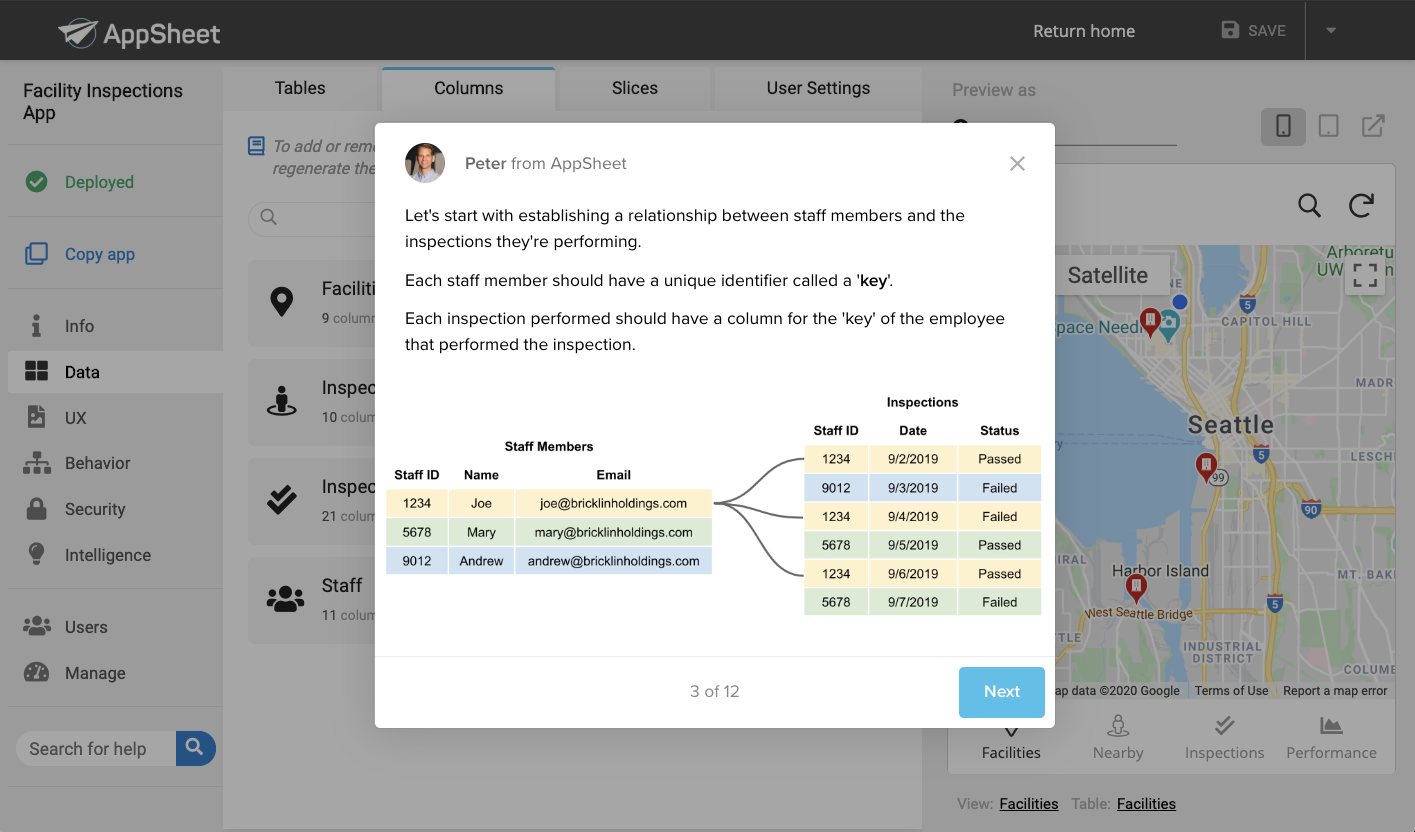The image size is (1415, 832).
Task: Select the phone preview mode icon
Action: [1283, 126]
